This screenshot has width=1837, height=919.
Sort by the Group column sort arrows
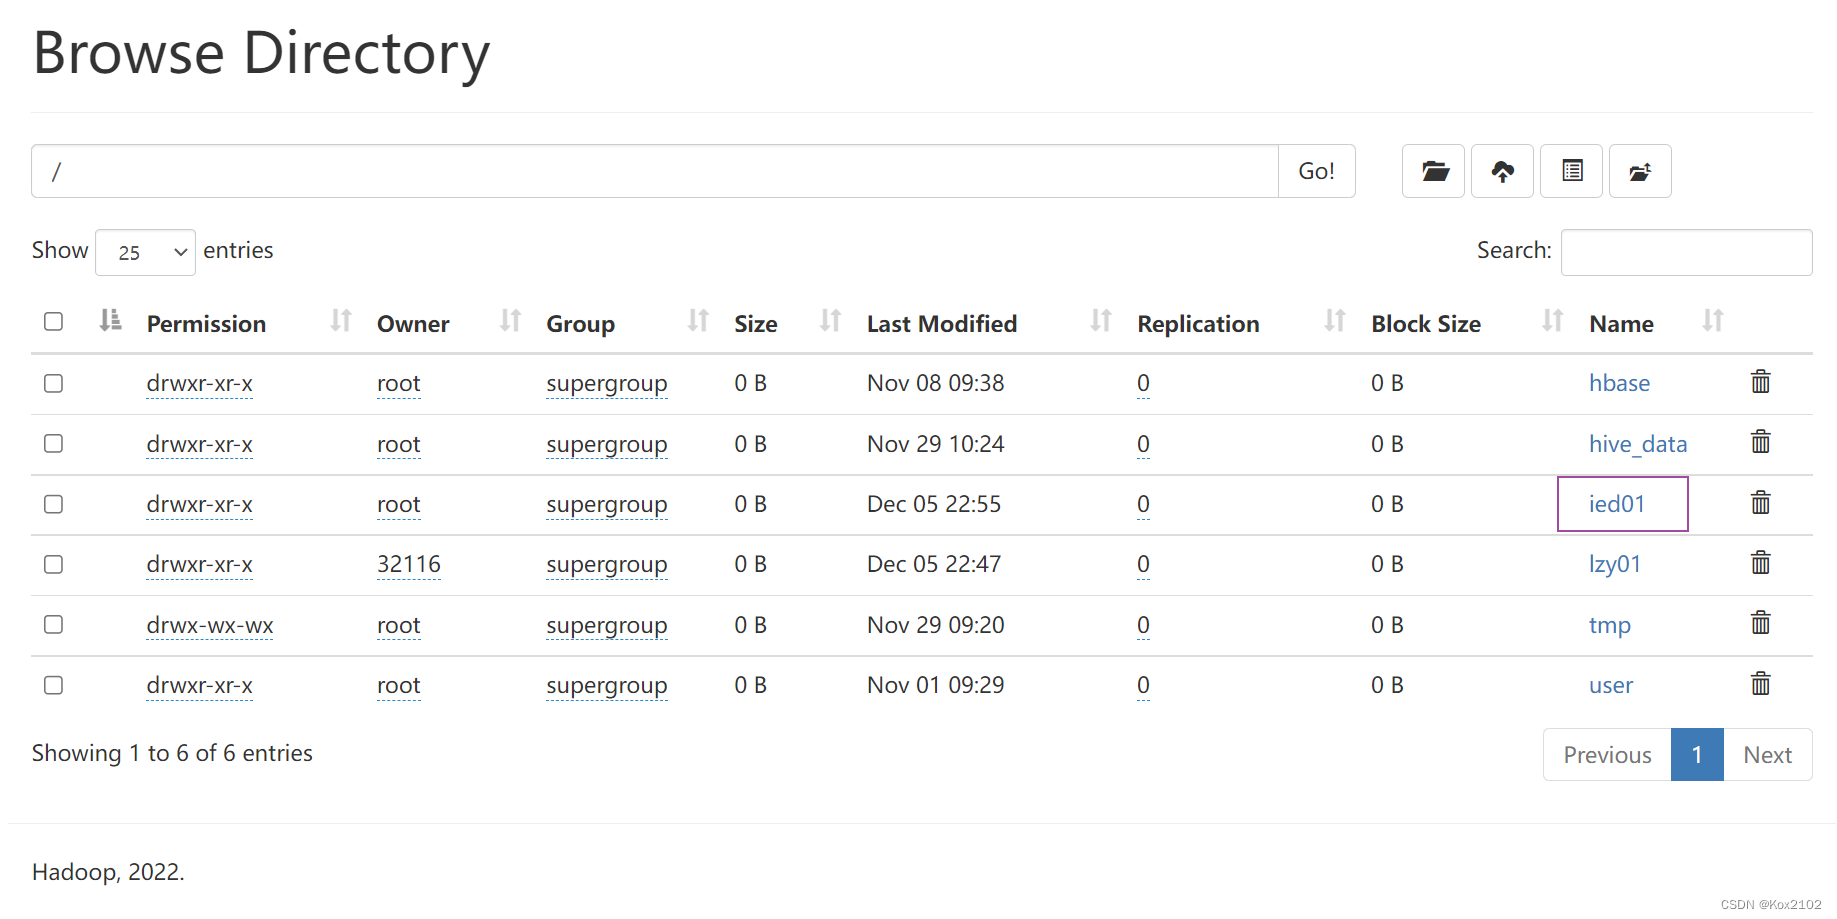(x=698, y=321)
